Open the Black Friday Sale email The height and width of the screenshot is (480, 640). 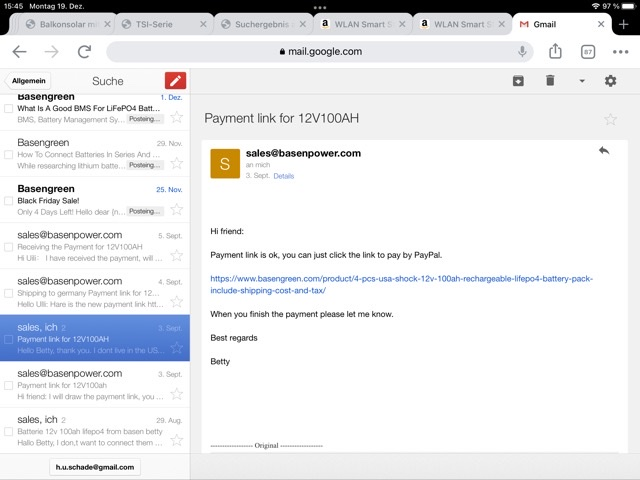coord(95,200)
